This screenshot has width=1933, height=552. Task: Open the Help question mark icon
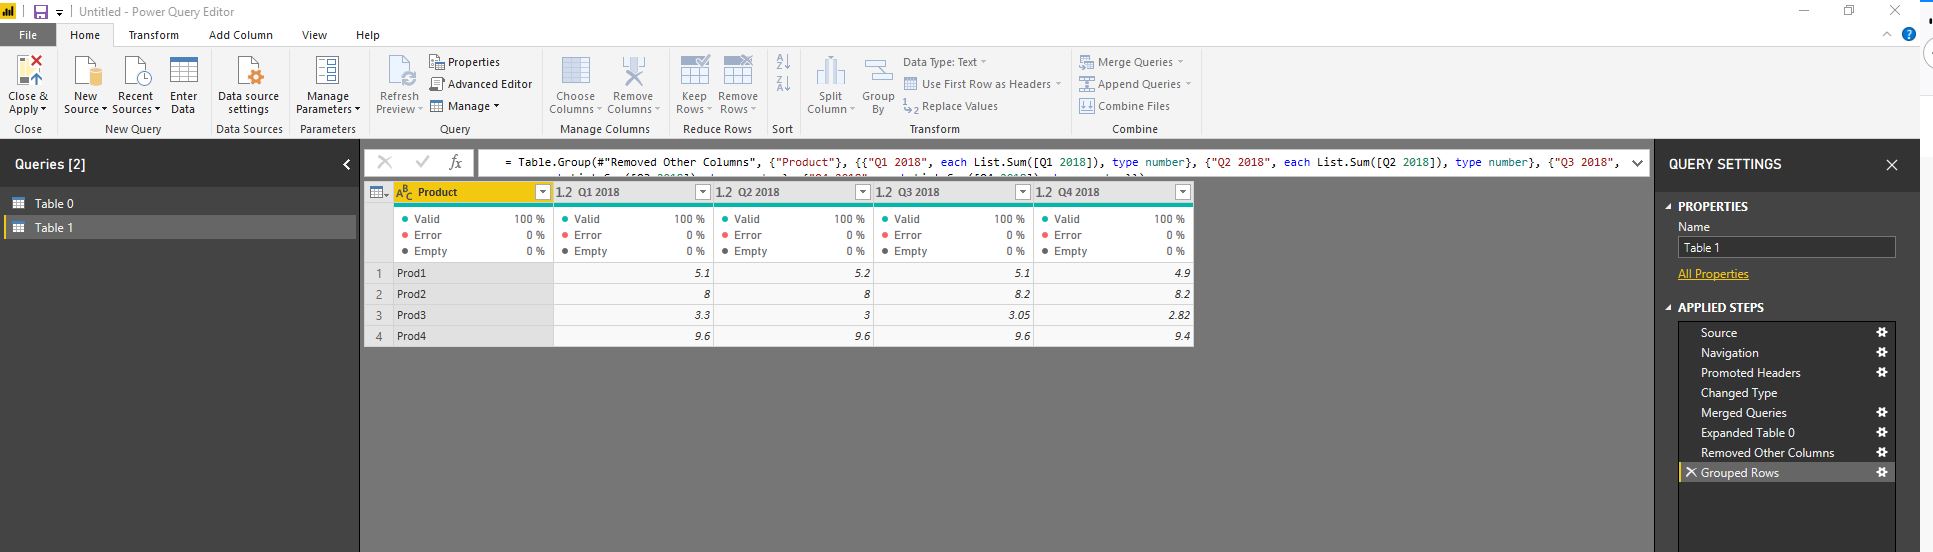coord(1909,34)
